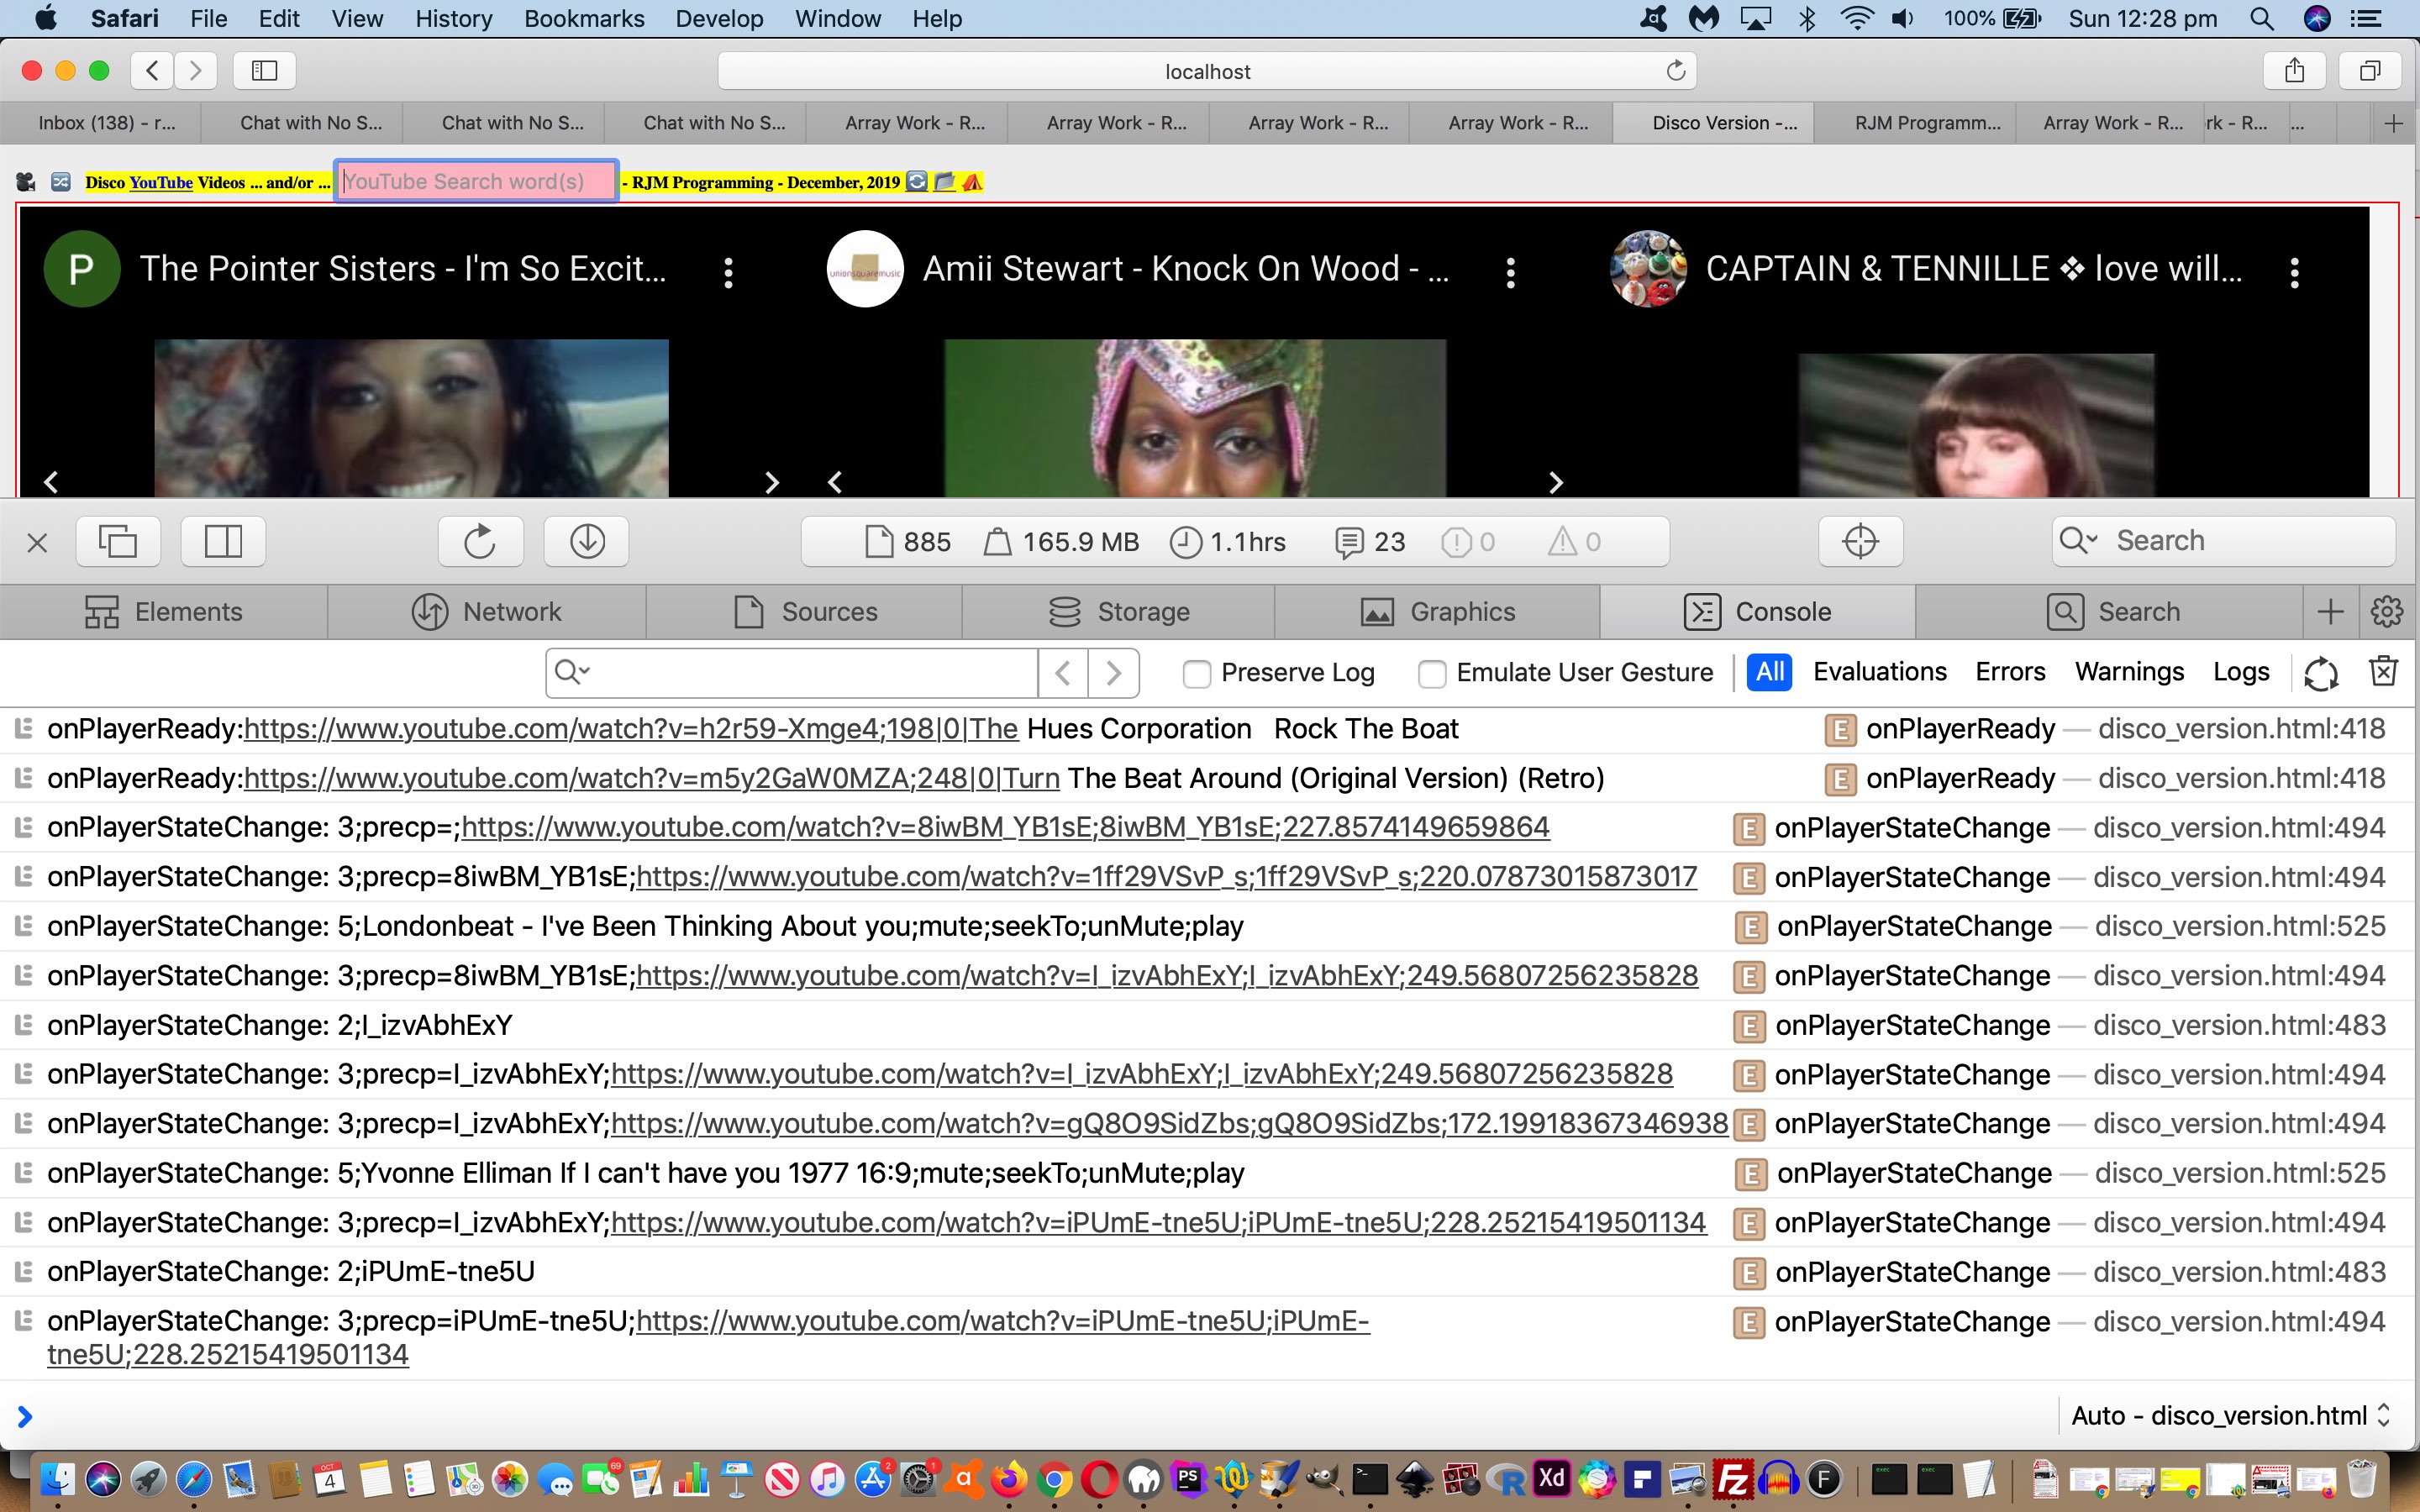The height and width of the screenshot is (1512, 2420).
Task: Open gQ8O9SidZbs YouTube URL in console
Action: (1169, 1123)
